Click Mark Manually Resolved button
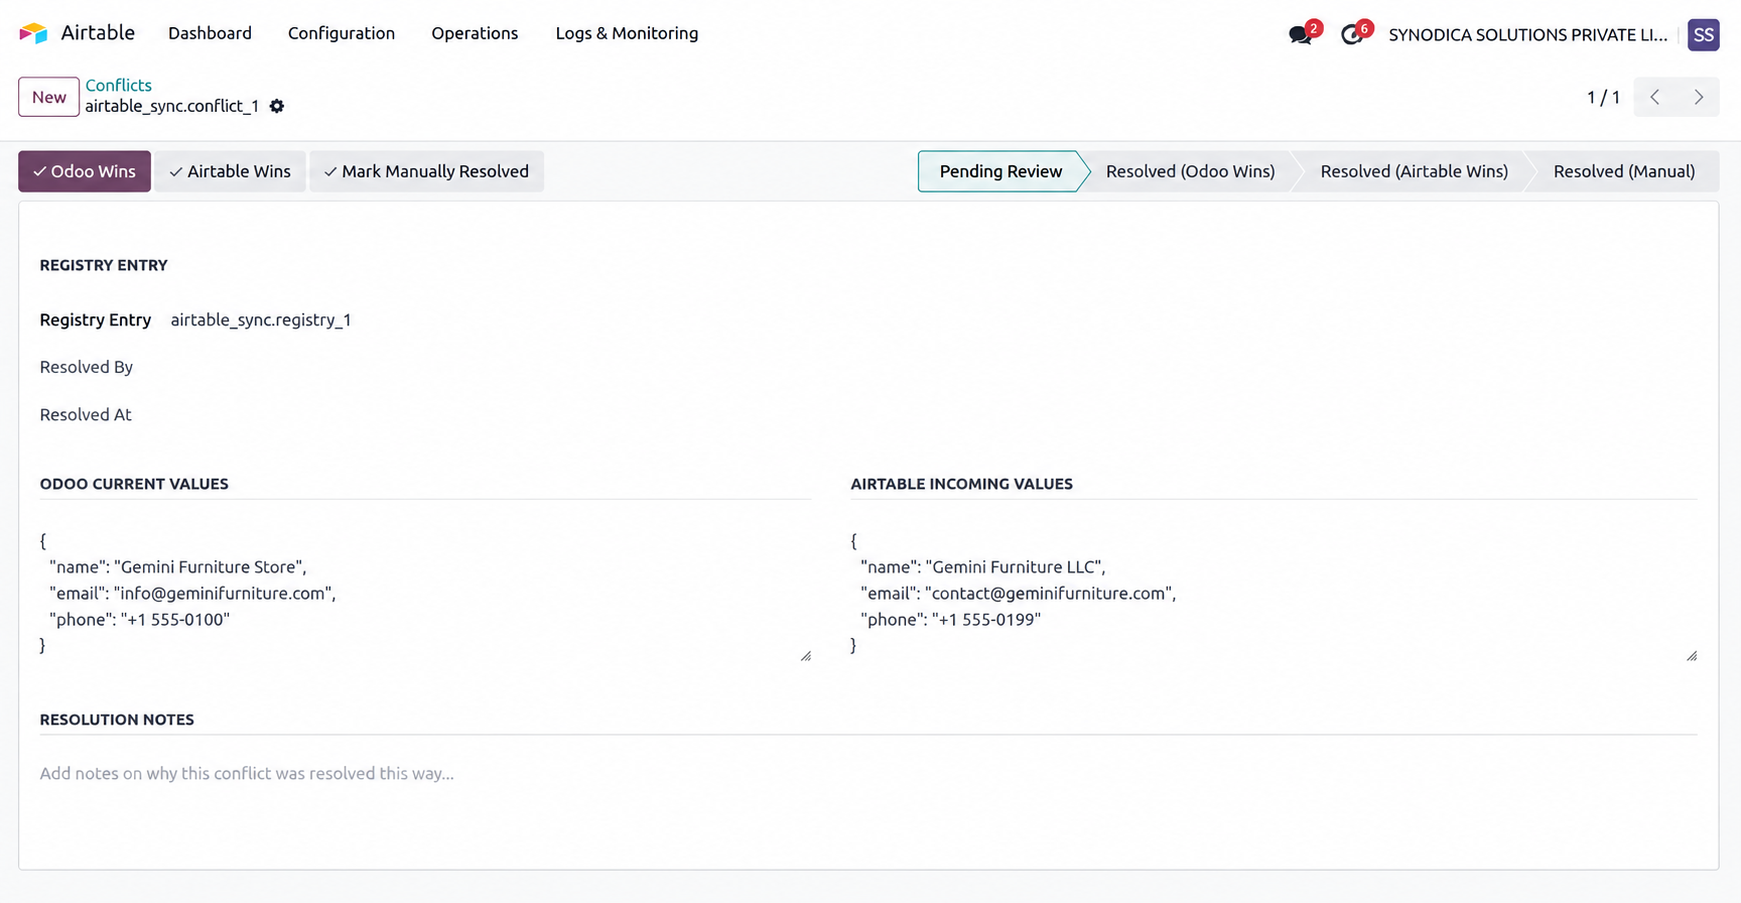 coord(426,171)
